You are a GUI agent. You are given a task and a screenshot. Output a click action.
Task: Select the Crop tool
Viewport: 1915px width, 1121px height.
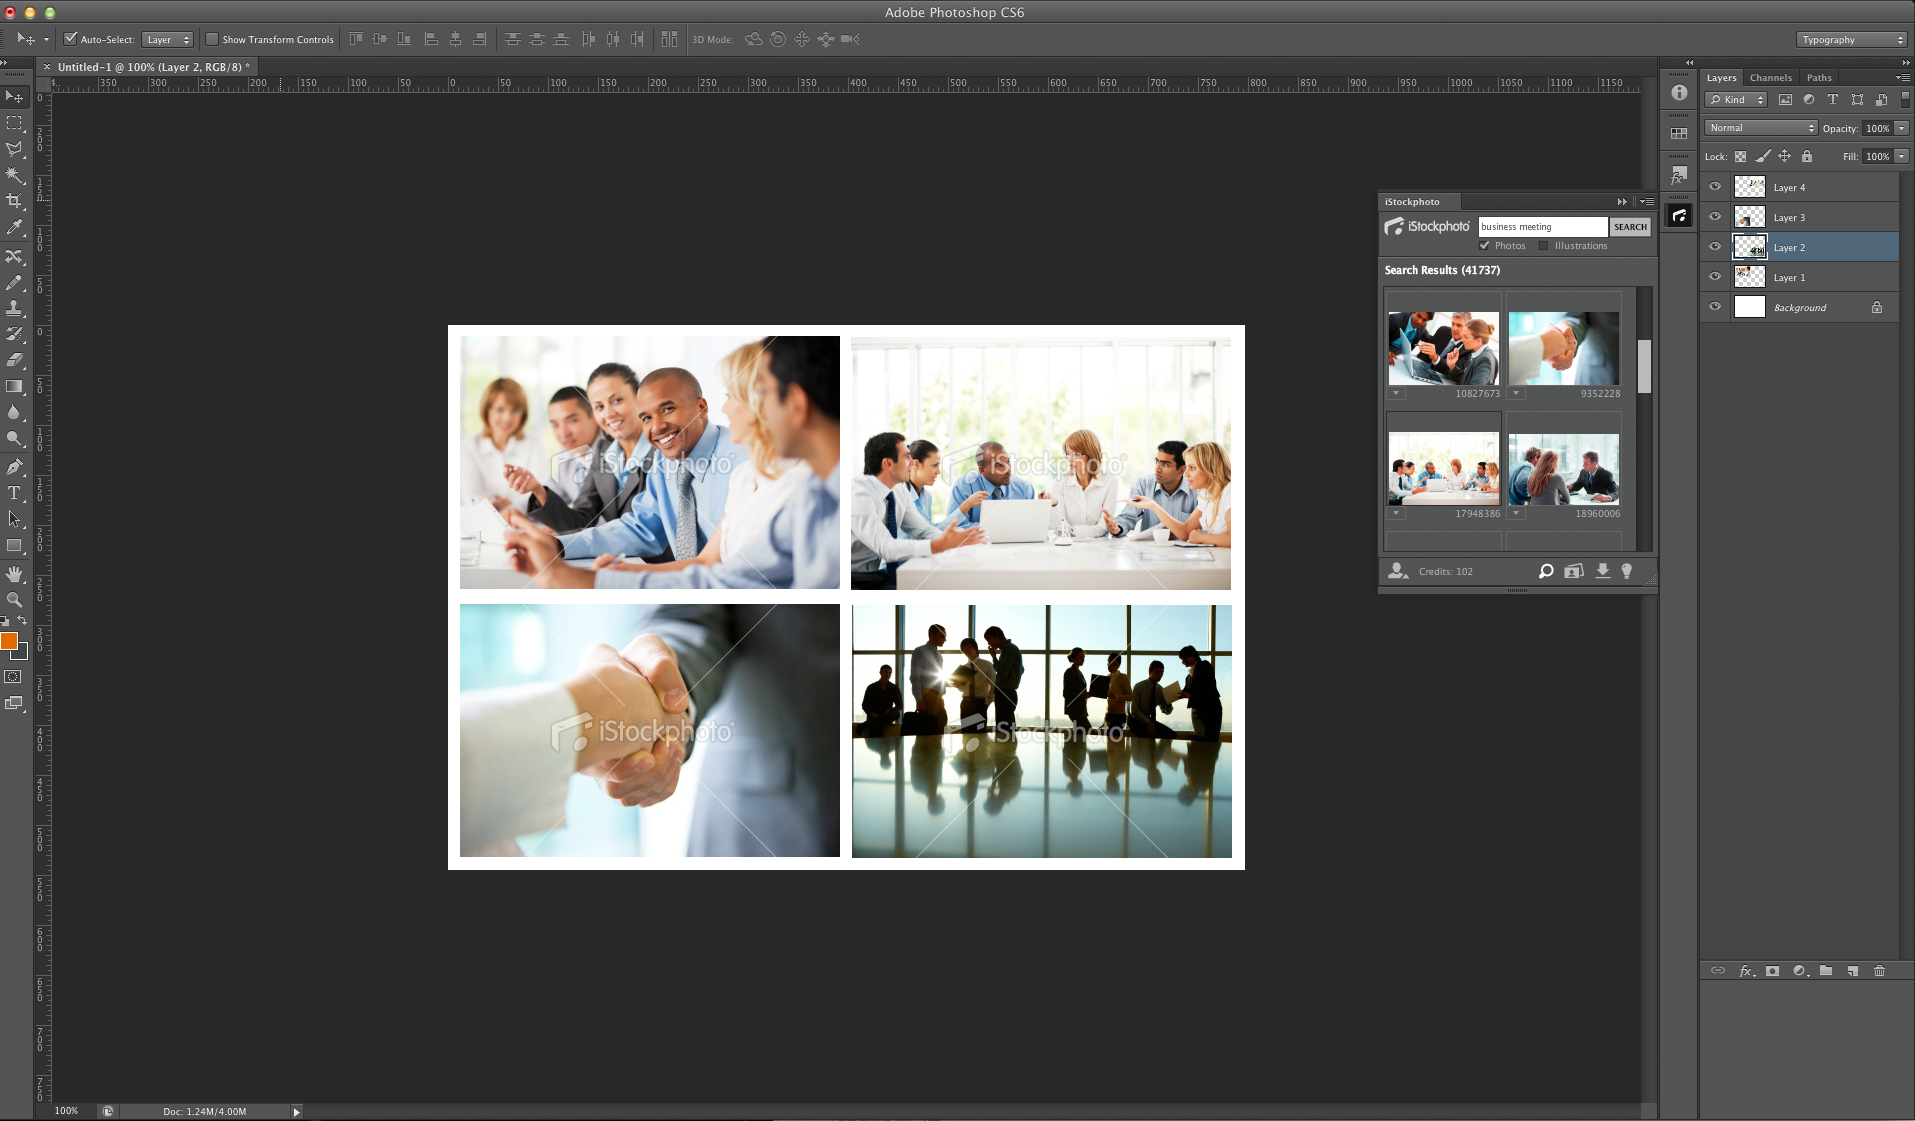tap(14, 199)
